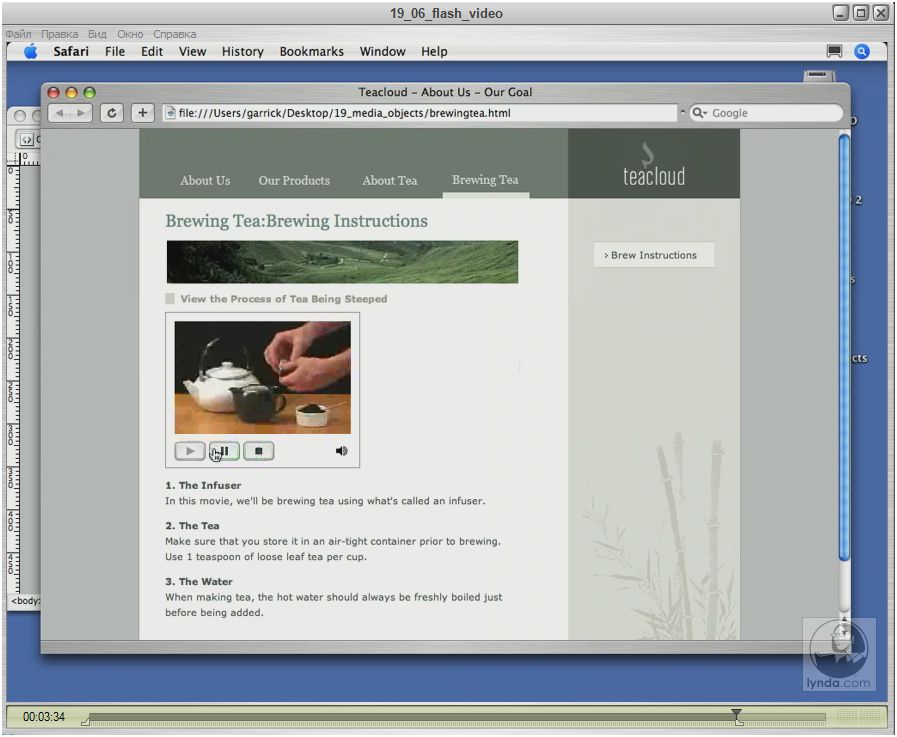The width and height of the screenshot is (897, 737).
Task: Open the Help menu in Safari
Action: pos(434,51)
